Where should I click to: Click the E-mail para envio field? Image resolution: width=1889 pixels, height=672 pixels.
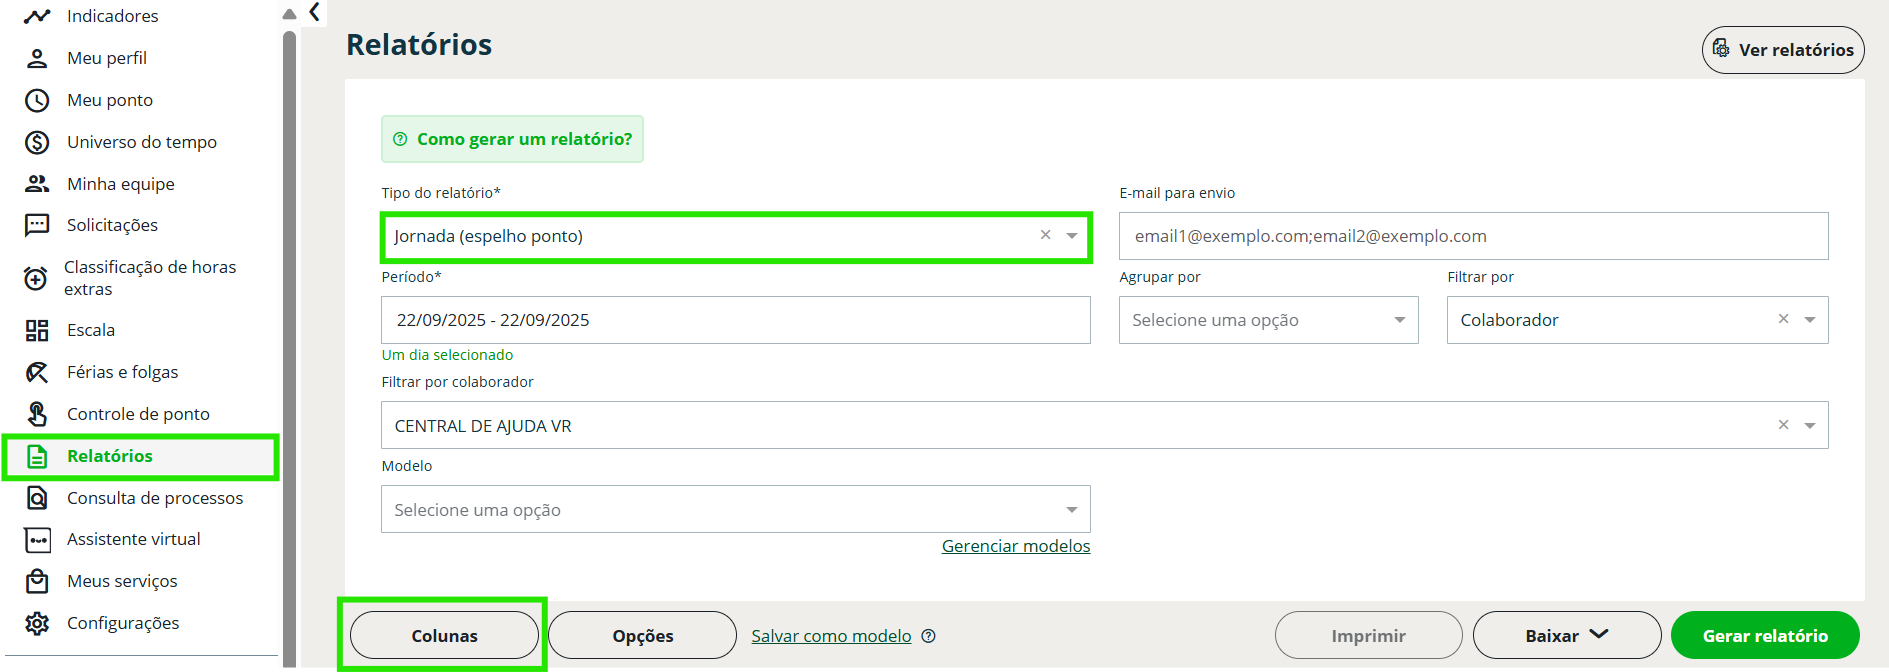coord(1472,236)
